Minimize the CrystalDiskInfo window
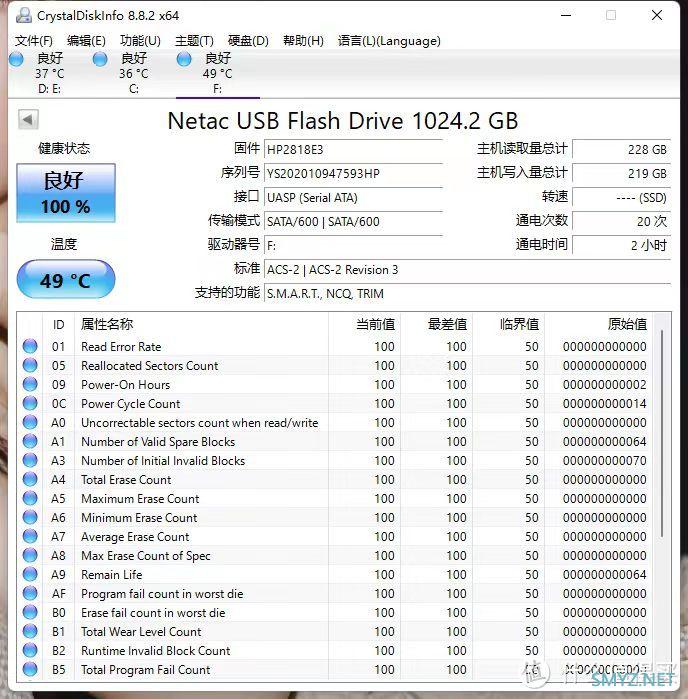The image size is (688, 699). pyautogui.click(x=566, y=15)
